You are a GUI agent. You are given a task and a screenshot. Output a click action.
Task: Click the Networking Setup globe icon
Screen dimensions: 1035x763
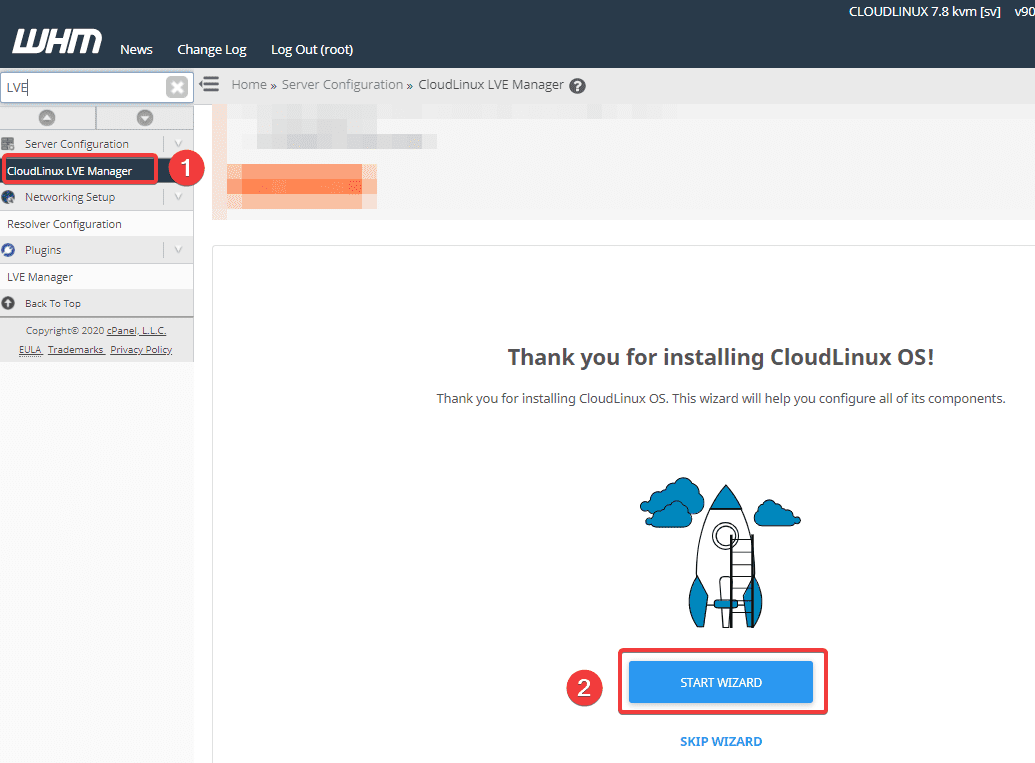(x=9, y=197)
